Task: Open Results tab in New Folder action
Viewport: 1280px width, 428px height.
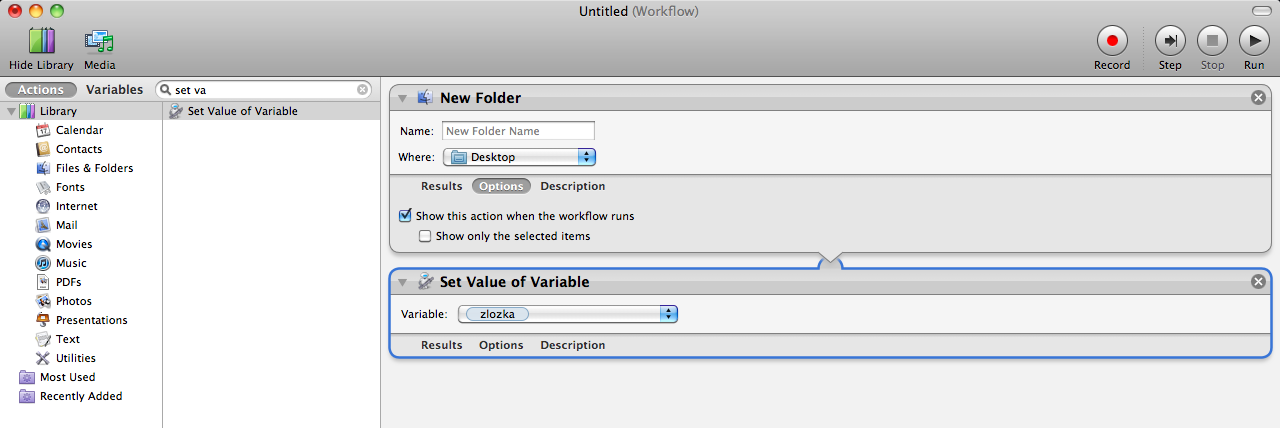Action: point(441,186)
